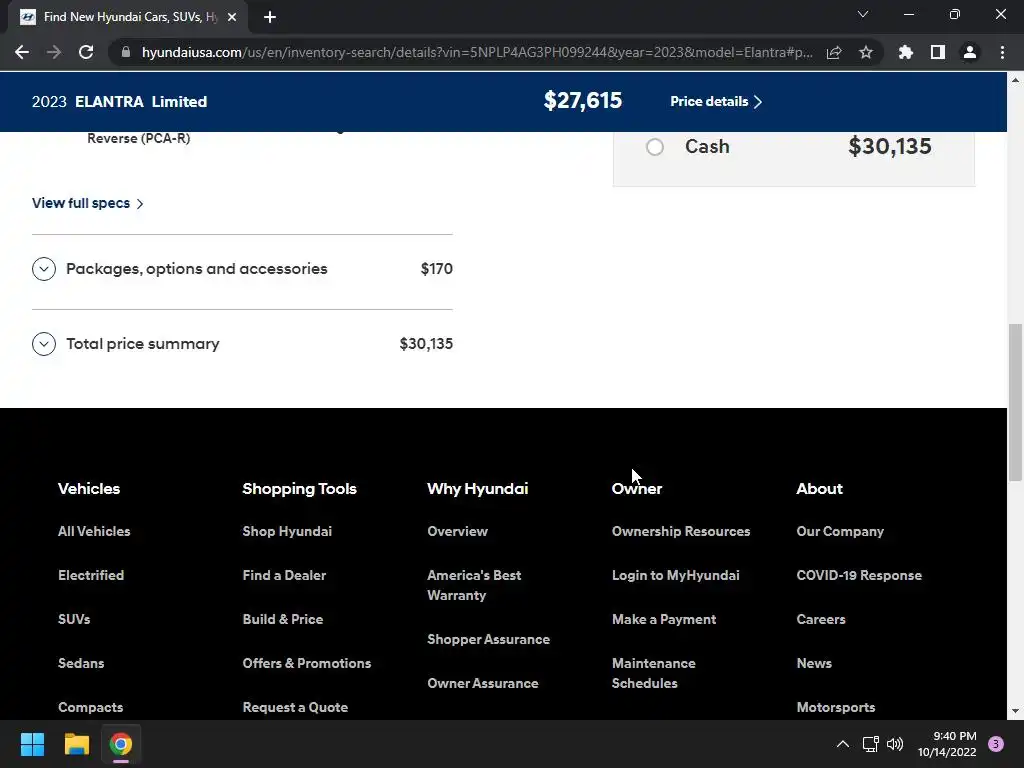Open Find a Dealer link
Image resolution: width=1024 pixels, height=768 pixels.
[x=284, y=575]
